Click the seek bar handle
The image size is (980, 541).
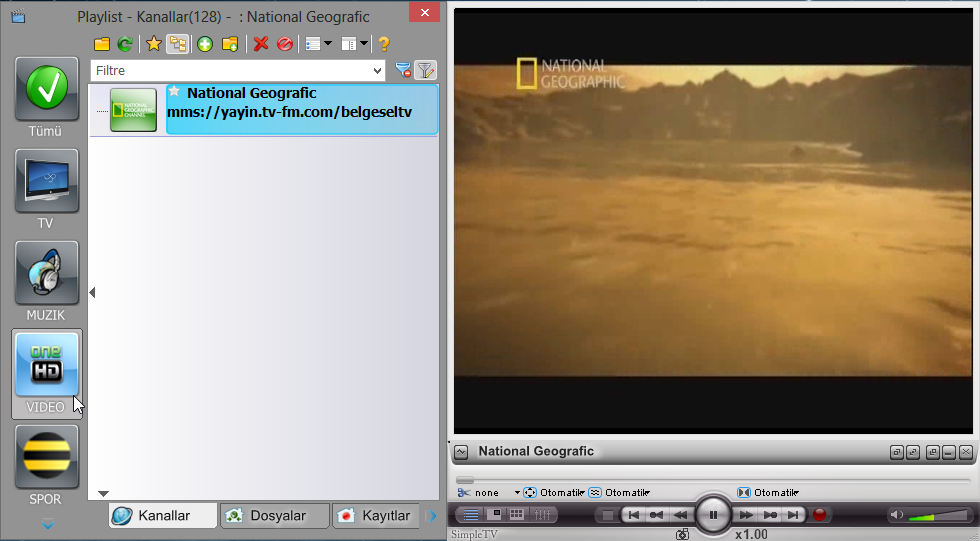point(464,480)
